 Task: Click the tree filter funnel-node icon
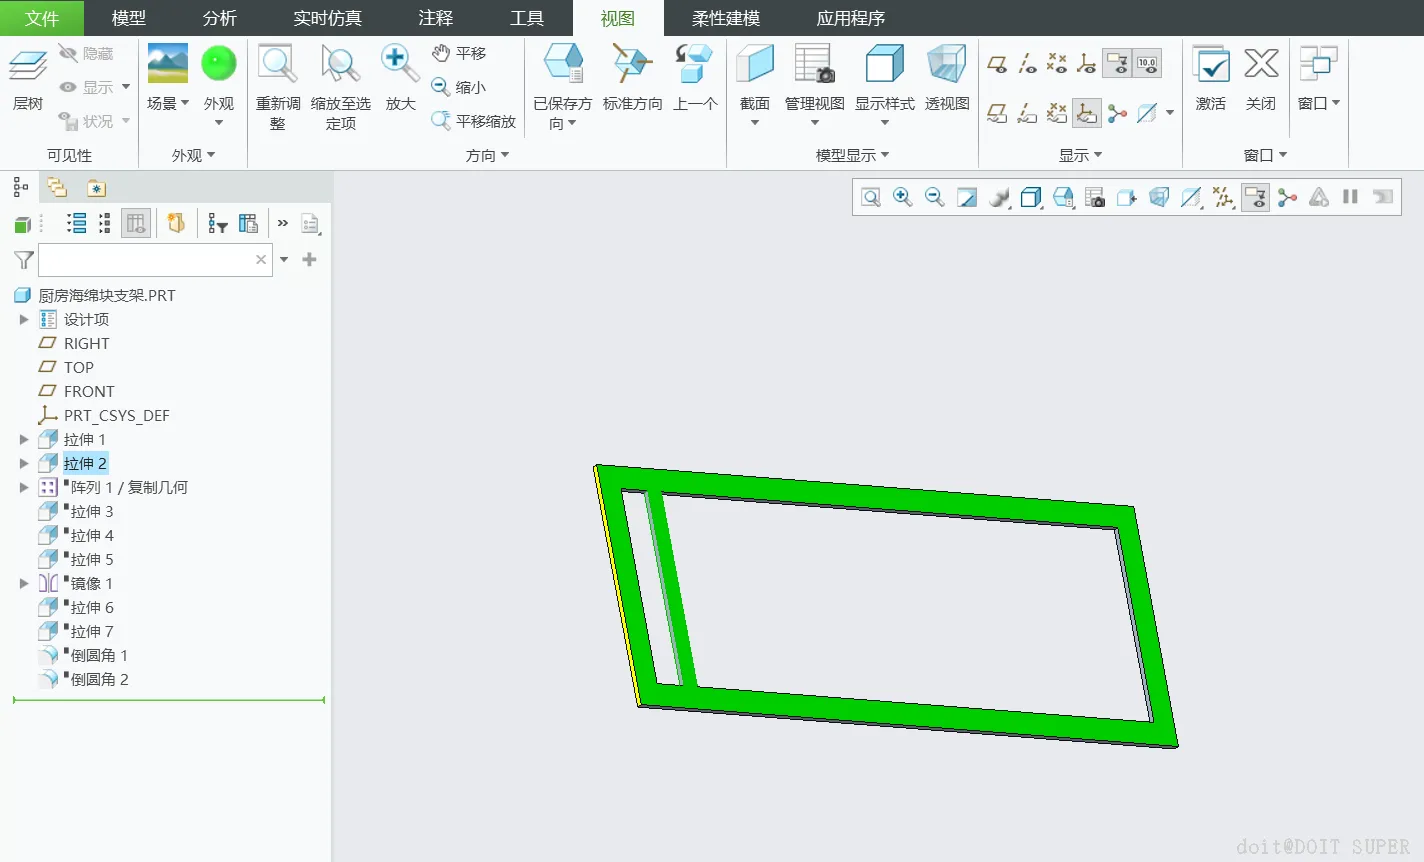click(x=218, y=223)
